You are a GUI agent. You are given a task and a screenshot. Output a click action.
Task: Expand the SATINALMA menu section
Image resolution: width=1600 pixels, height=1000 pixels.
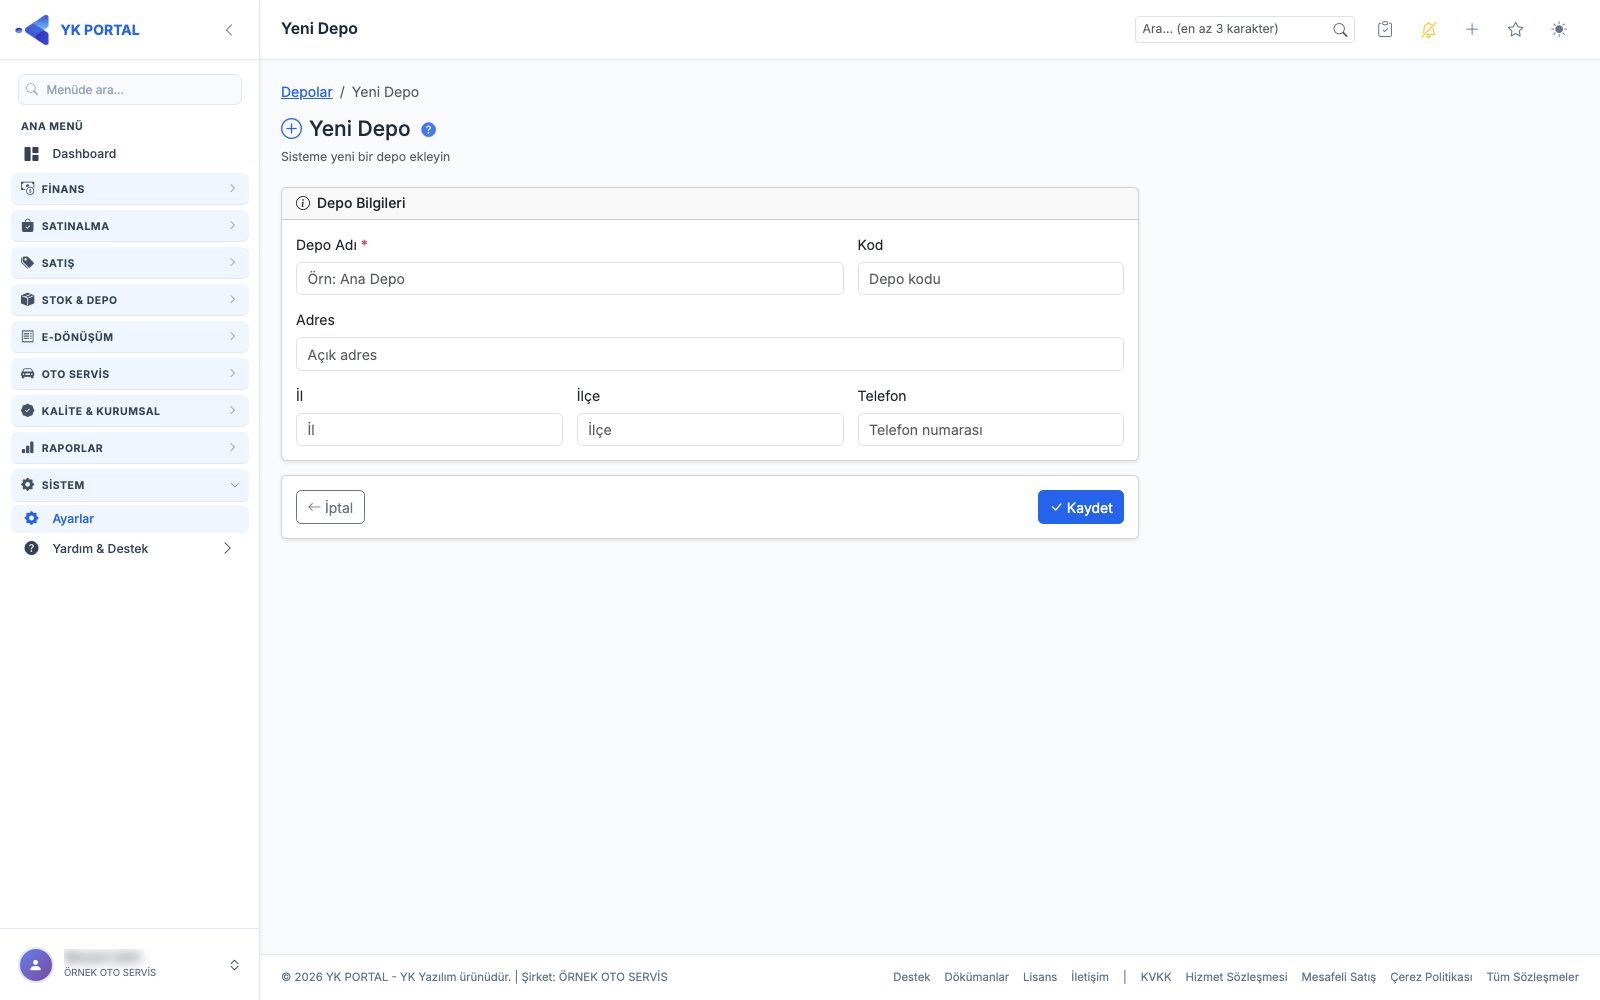coord(130,226)
